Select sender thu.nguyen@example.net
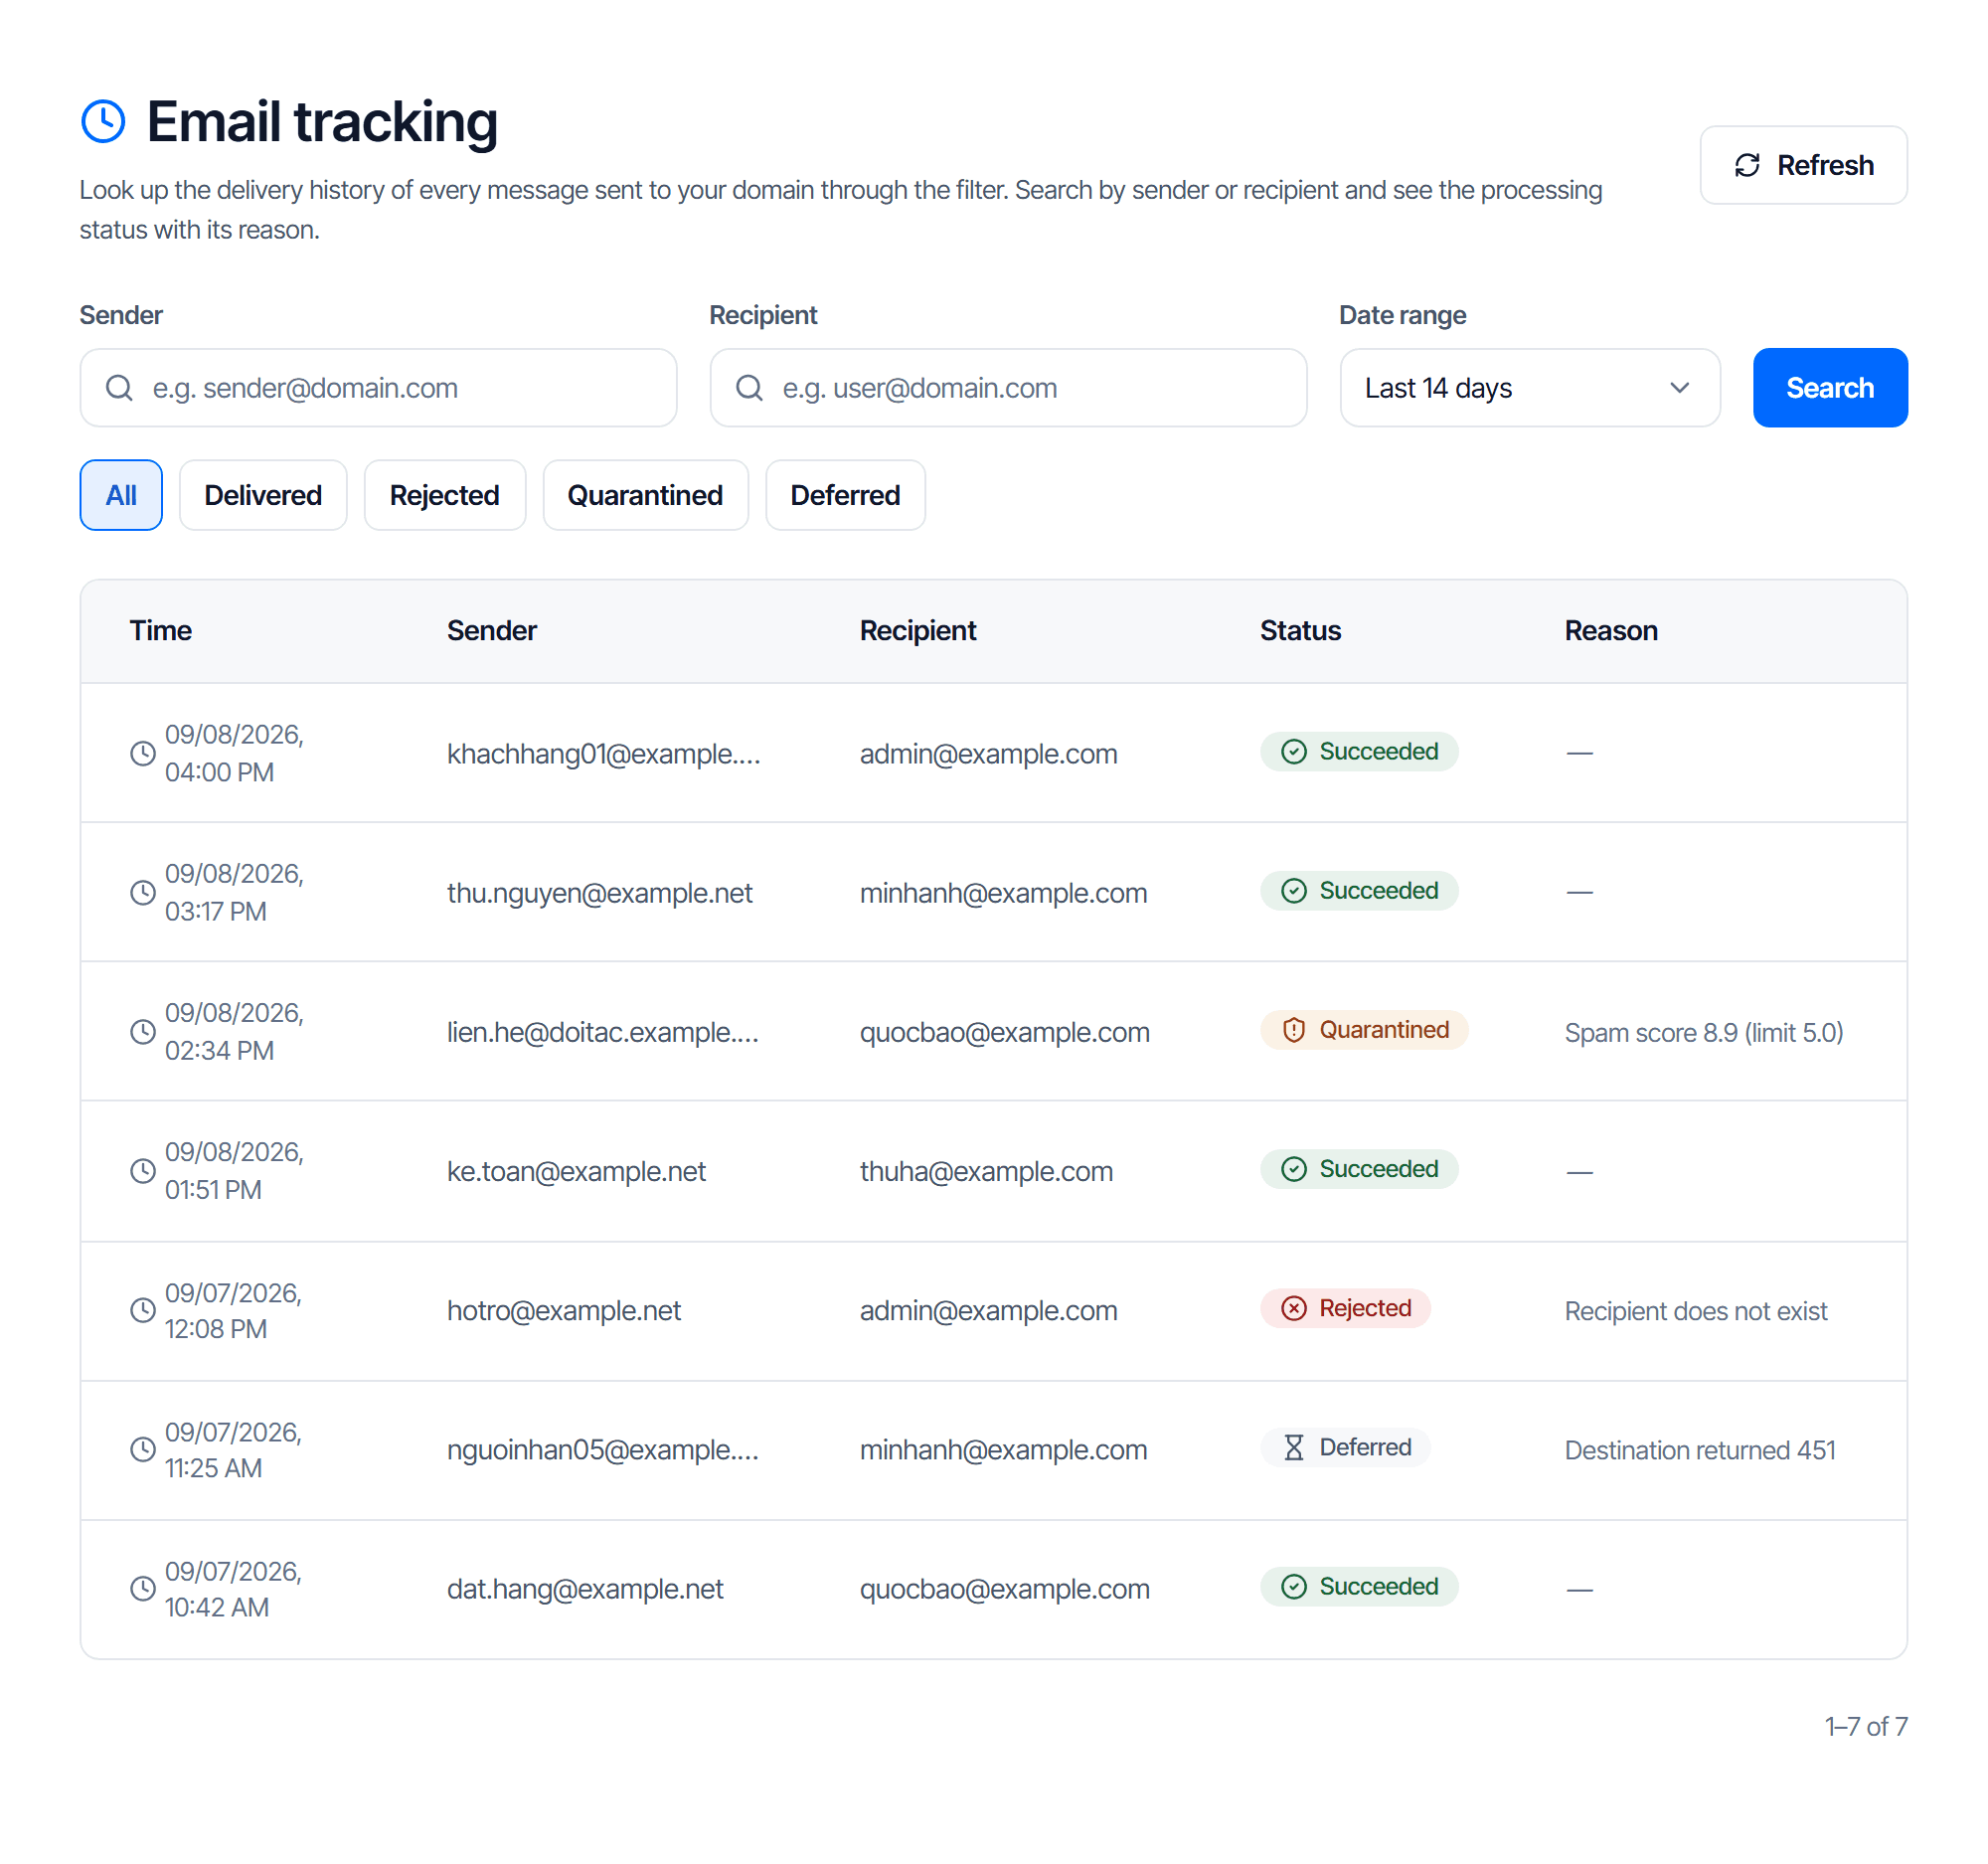This screenshot has height=1864, width=1988. 599,893
